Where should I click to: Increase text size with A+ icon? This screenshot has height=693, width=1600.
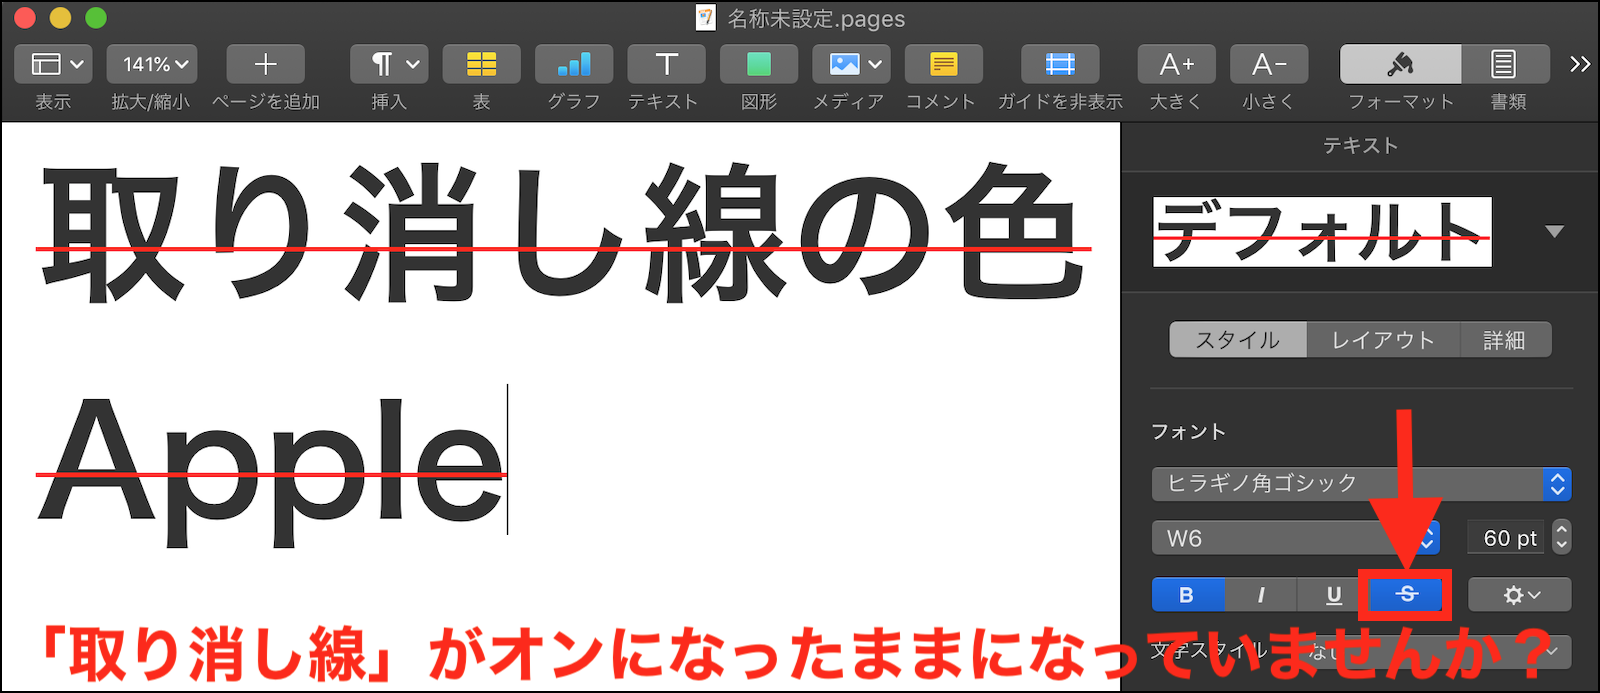point(1176,65)
